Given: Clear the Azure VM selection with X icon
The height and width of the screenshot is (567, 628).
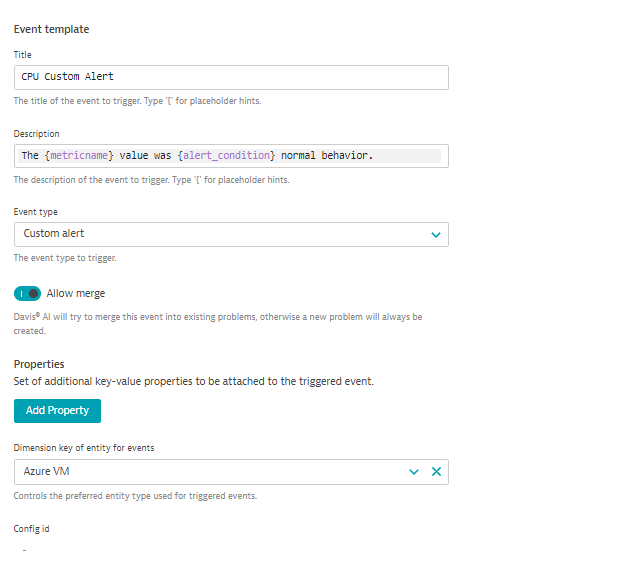Looking at the screenshot, I should click(436, 471).
